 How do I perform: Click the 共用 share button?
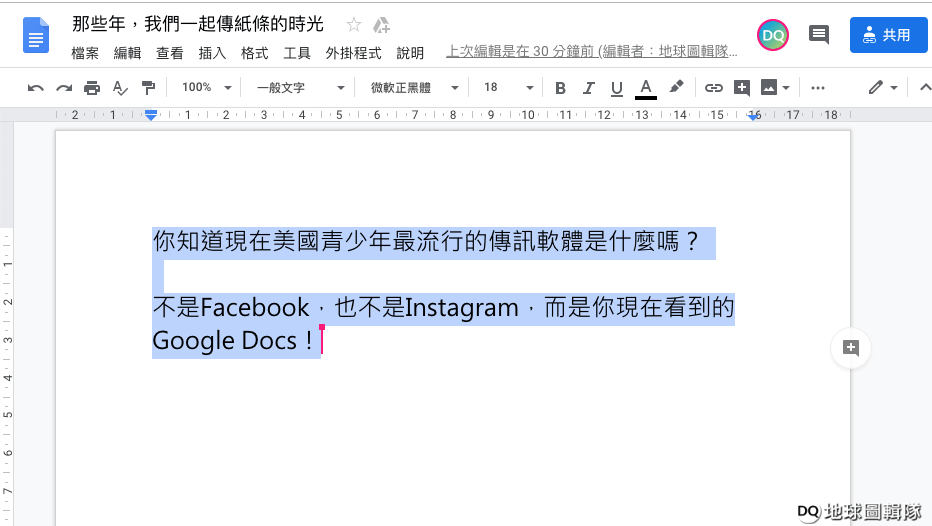pos(888,35)
